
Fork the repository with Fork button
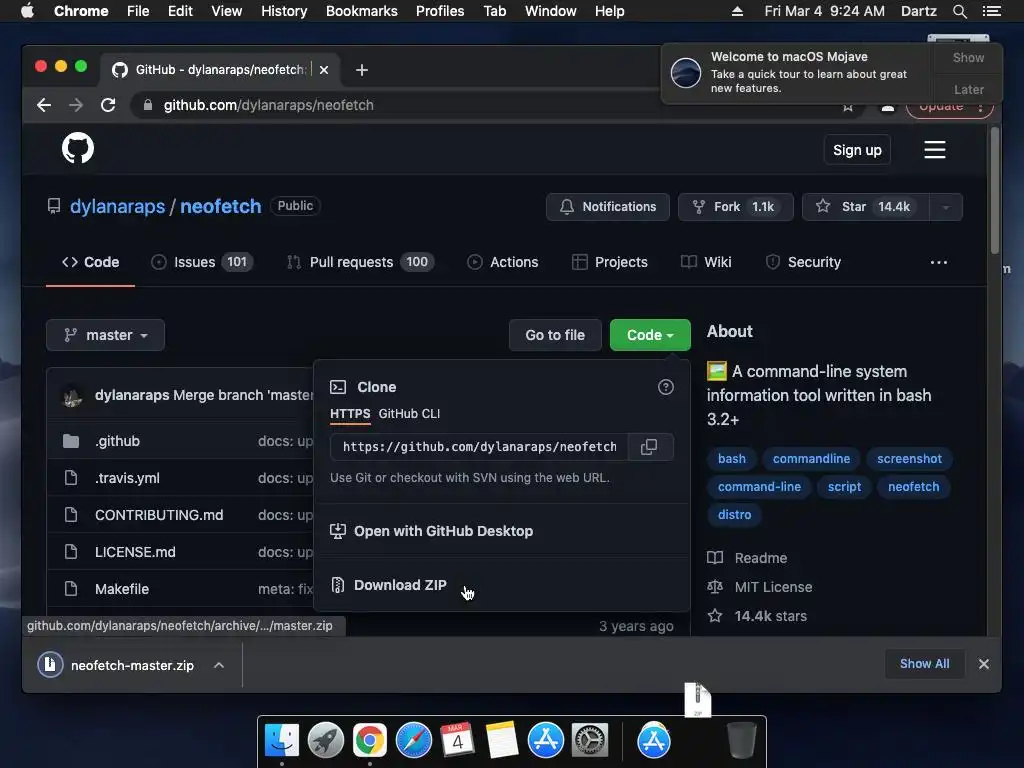point(736,207)
